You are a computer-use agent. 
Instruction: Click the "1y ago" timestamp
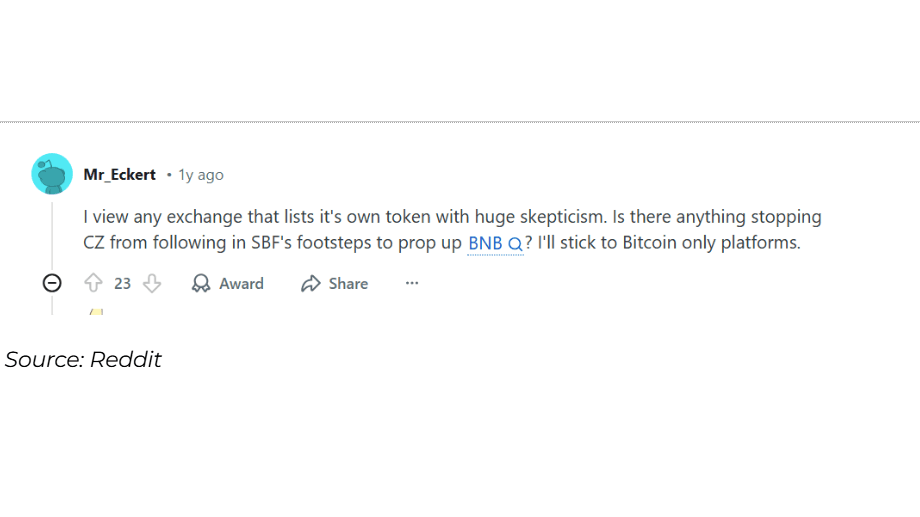(201, 175)
